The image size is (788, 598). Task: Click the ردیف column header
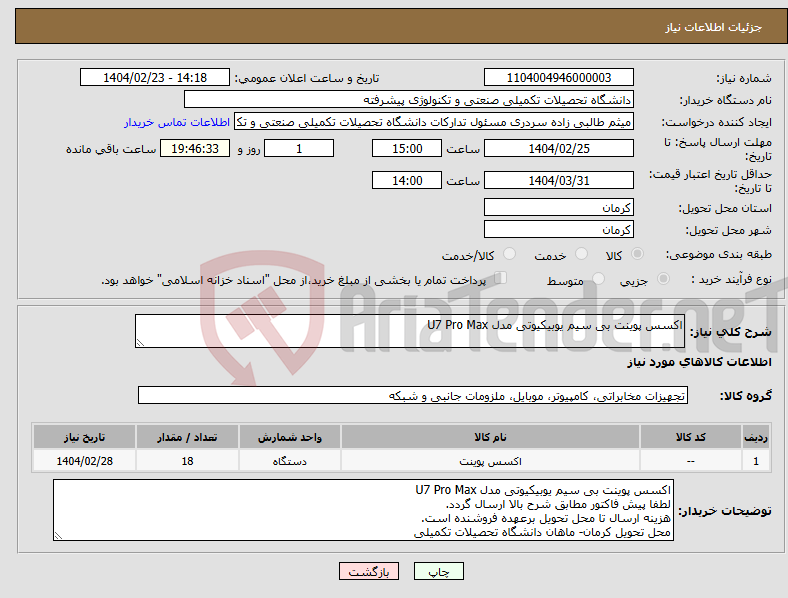(756, 437)
